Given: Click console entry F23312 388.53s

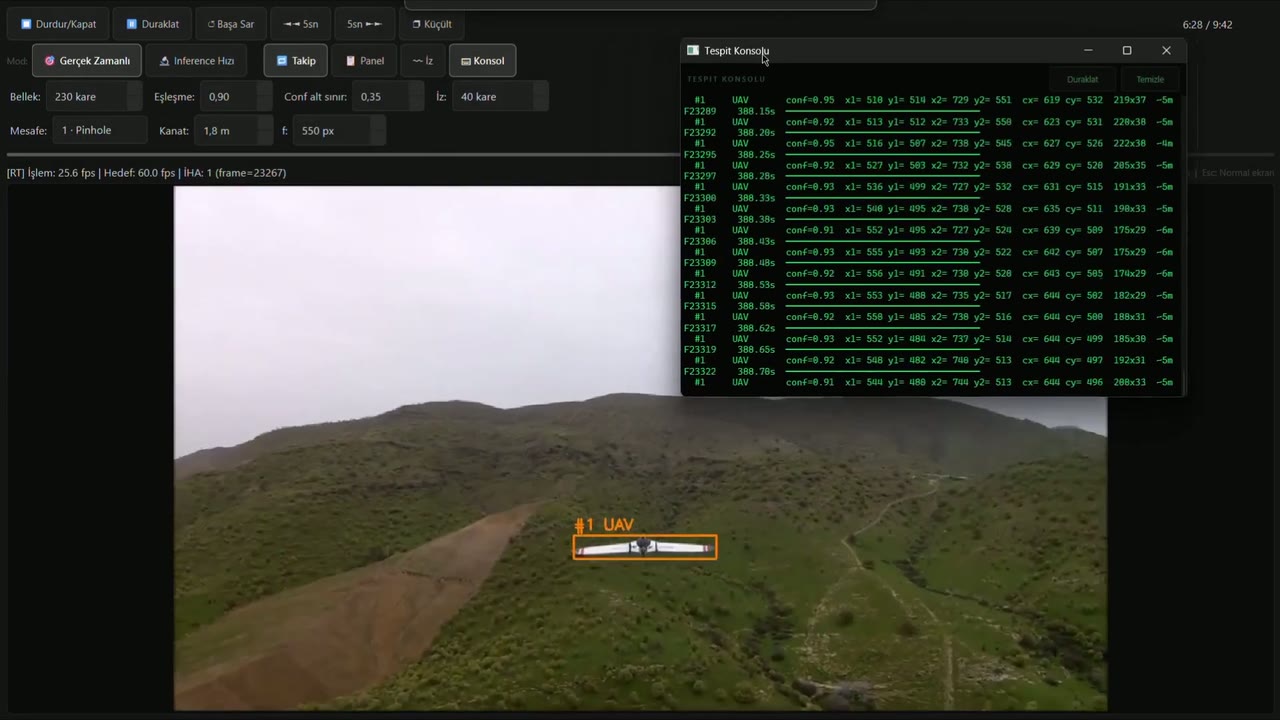Looking at the screenshot, I should coord(729,285).
